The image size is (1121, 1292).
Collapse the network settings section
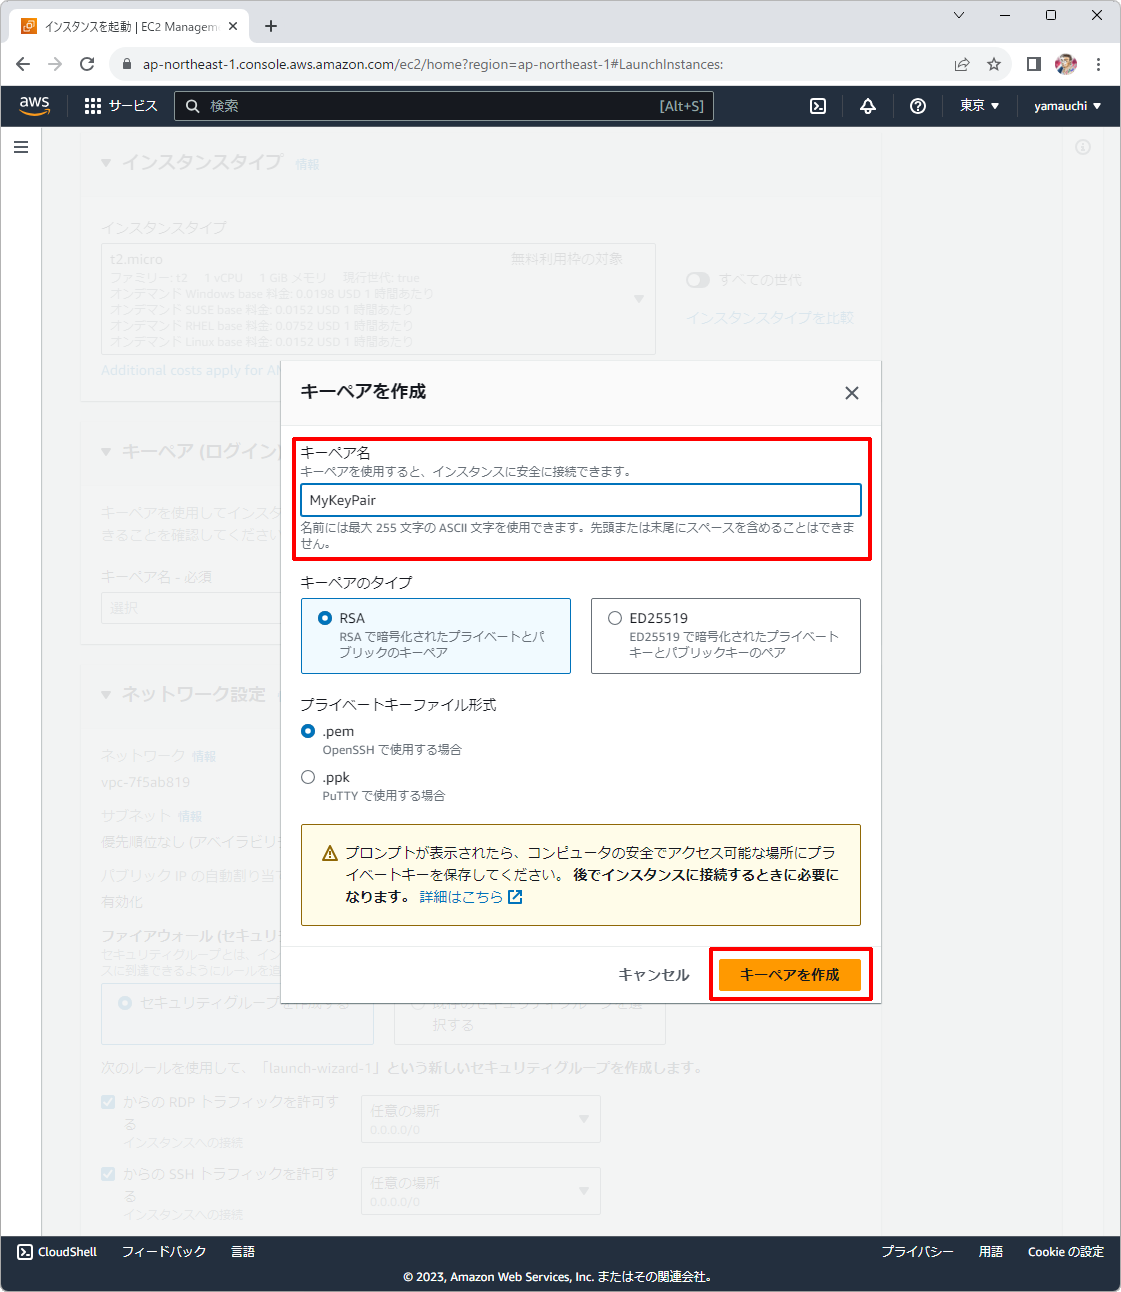click(x=106, y=694)
